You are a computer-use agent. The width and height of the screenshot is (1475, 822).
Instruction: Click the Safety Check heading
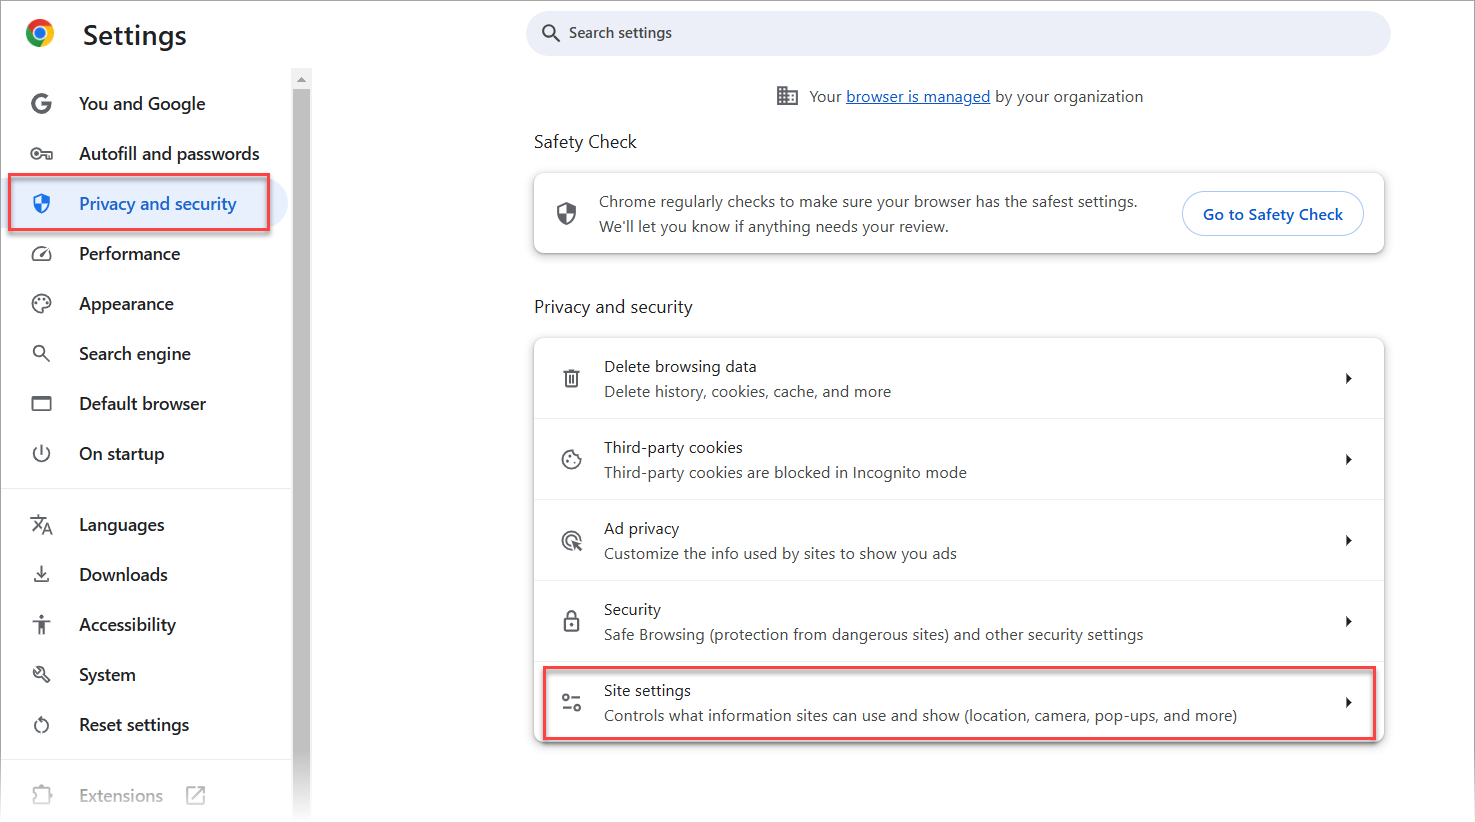click(x=585, y=142)
